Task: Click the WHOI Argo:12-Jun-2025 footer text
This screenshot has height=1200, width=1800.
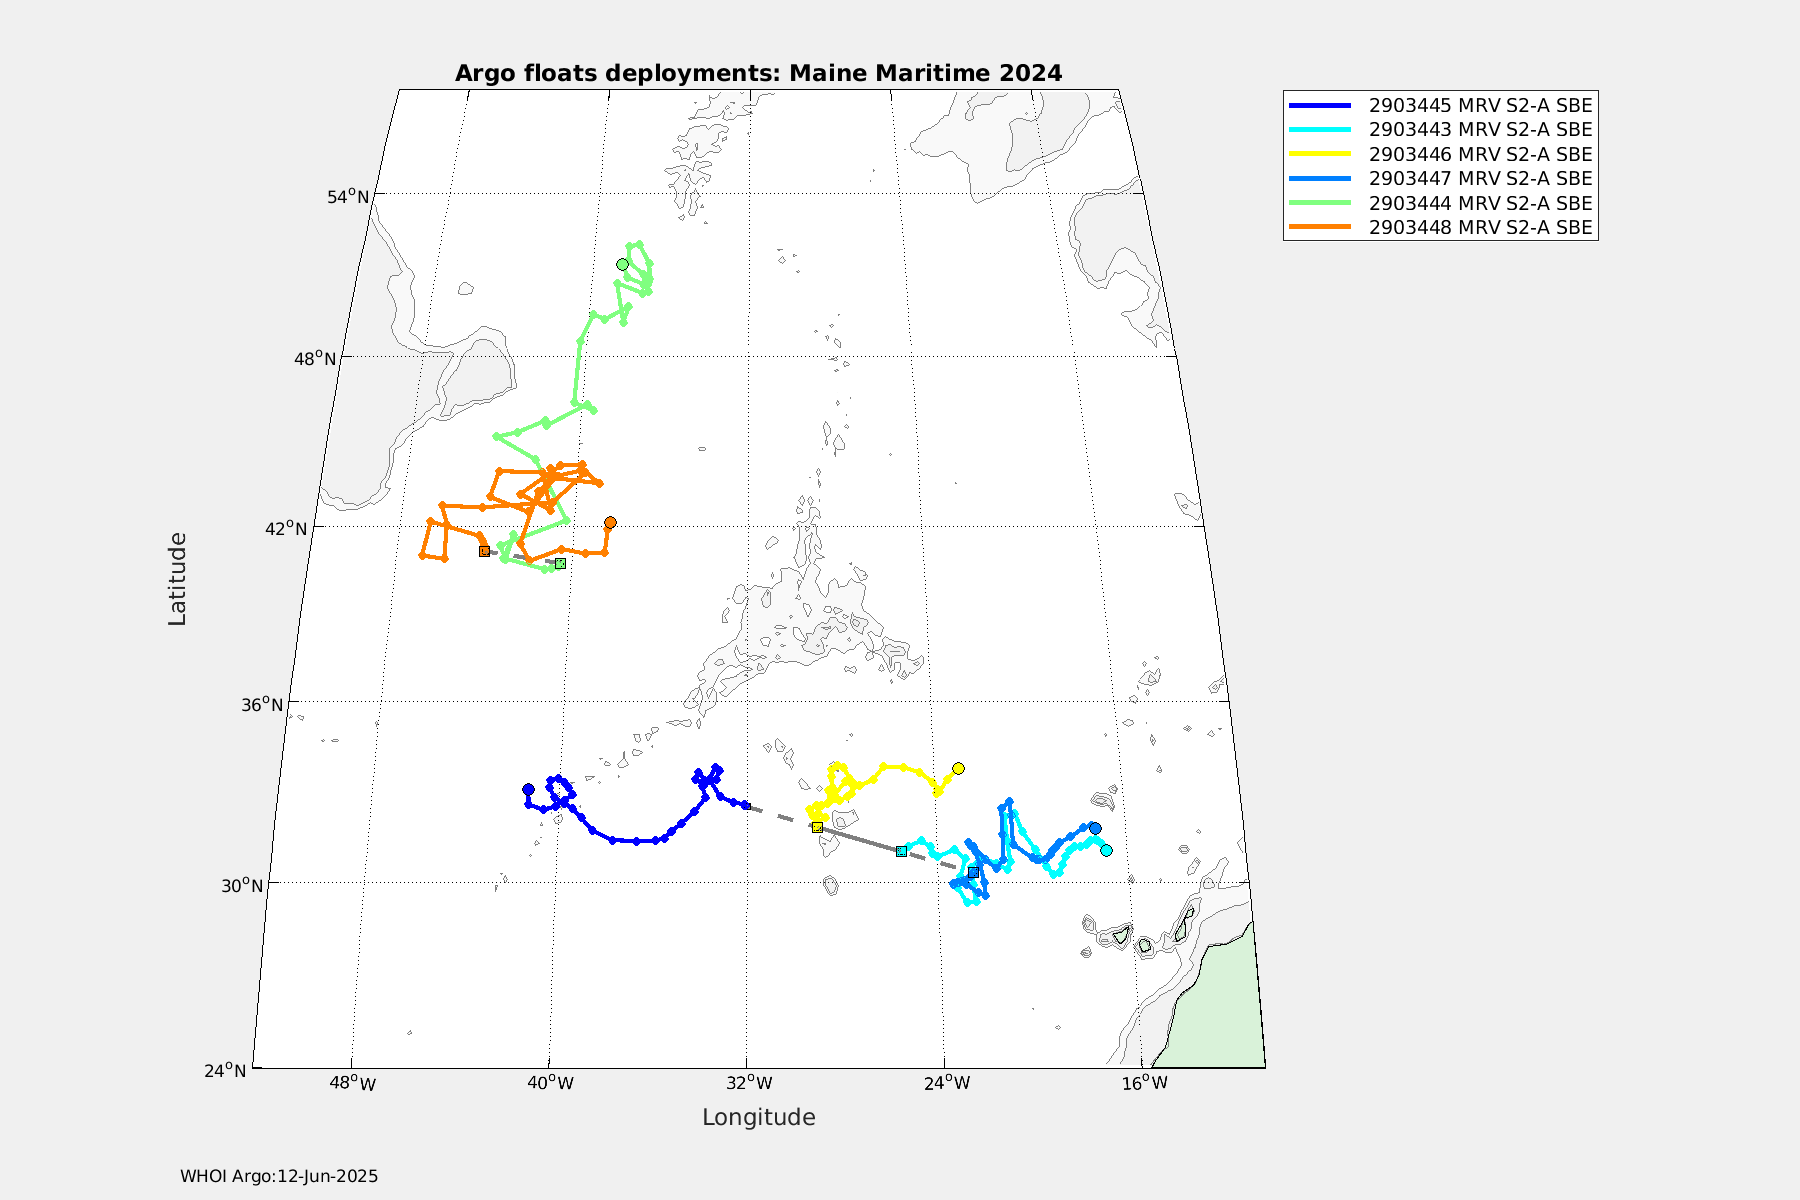Action: click(x=279, y=1176)
